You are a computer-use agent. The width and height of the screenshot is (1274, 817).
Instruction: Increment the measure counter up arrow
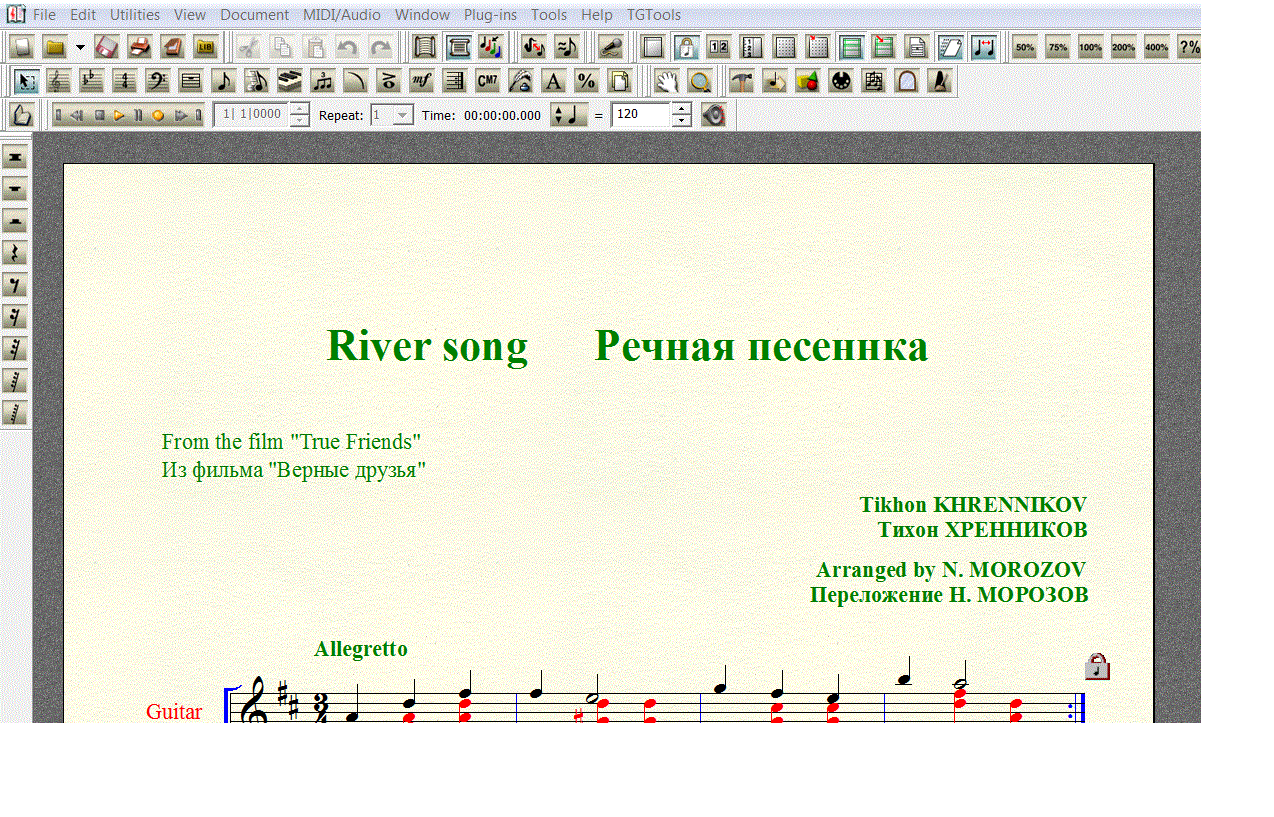tap(300, 109)
